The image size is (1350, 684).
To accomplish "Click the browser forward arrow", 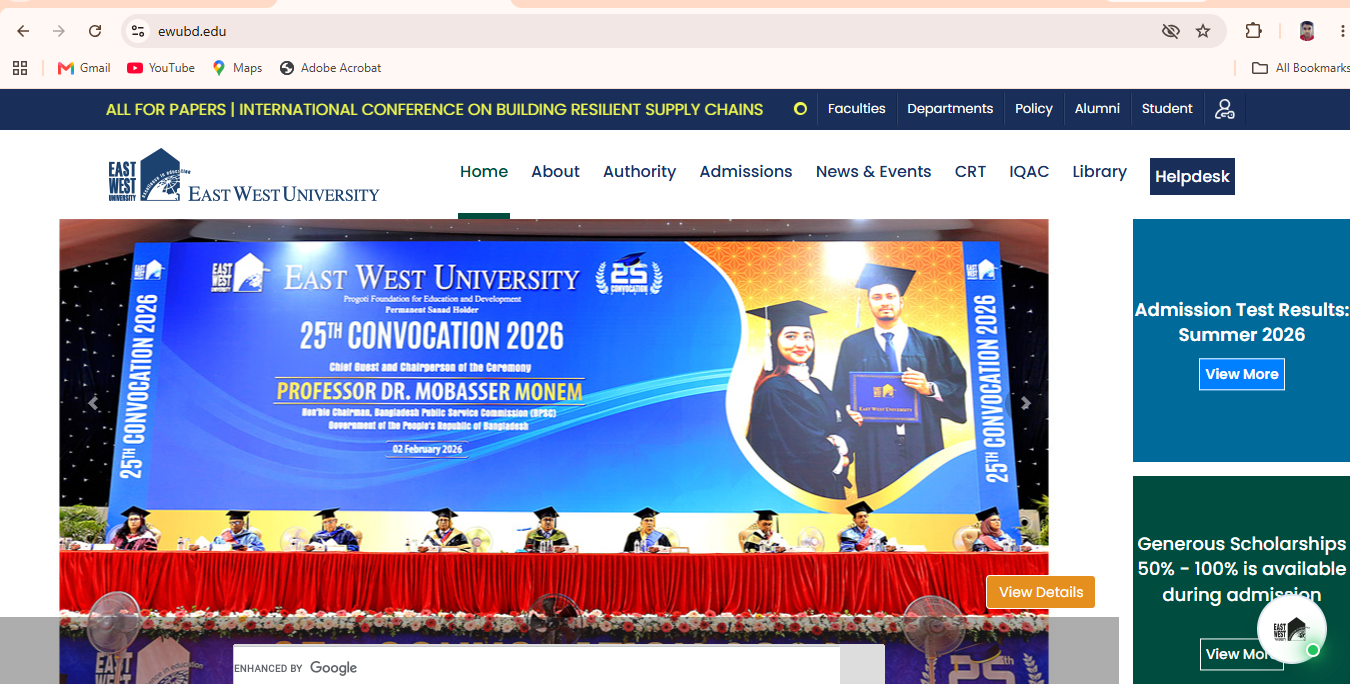I will 58,31.
